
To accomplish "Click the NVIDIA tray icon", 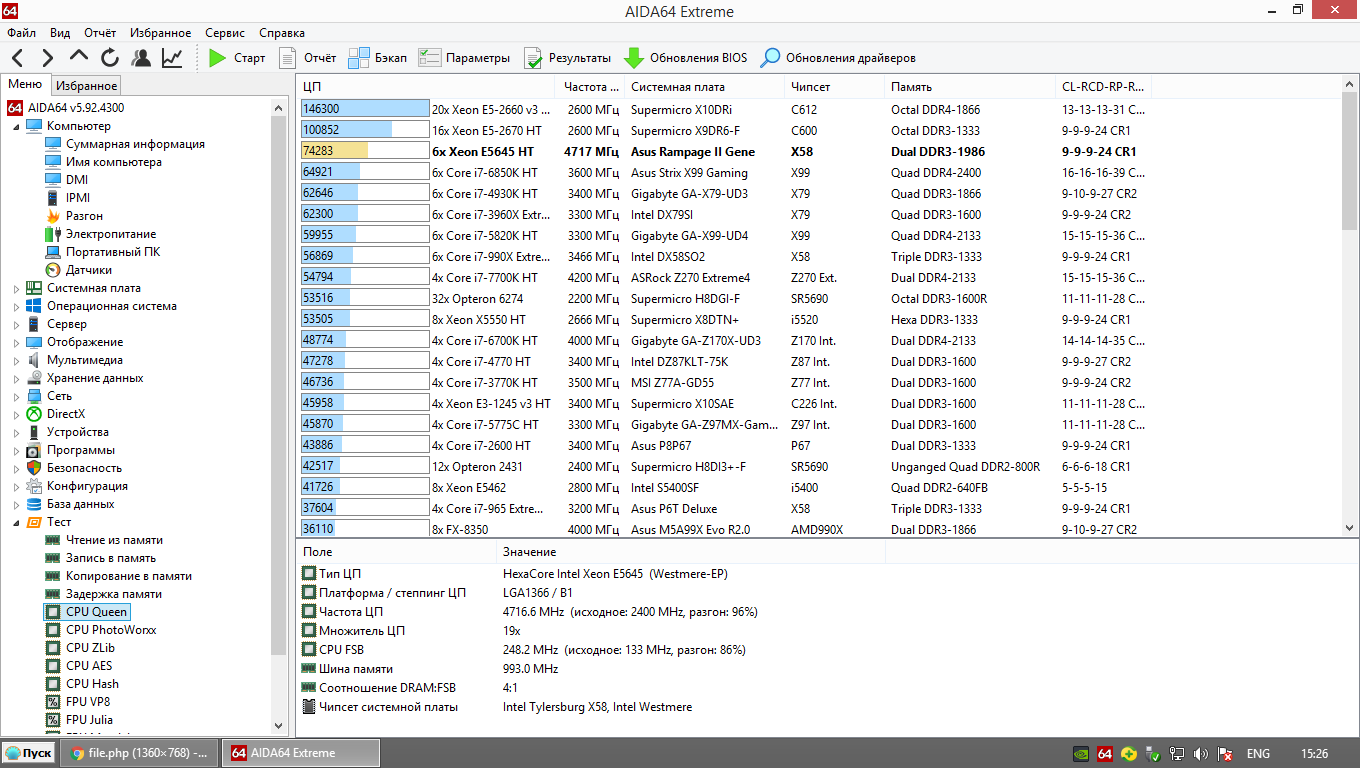I will (x=1080, y=753).
